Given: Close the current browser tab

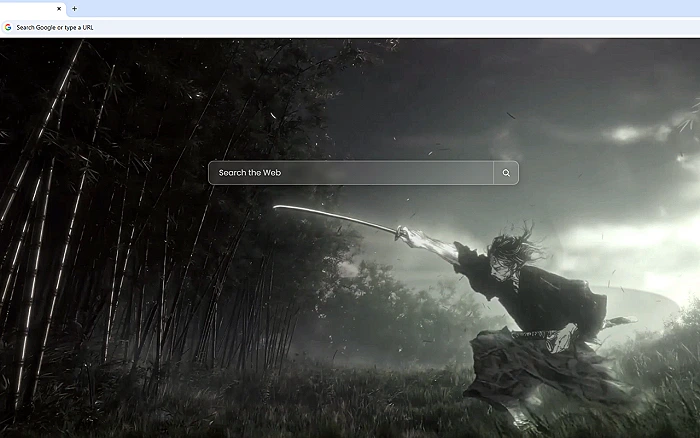Looking at the screenshot, I should [x=59, y=8].
